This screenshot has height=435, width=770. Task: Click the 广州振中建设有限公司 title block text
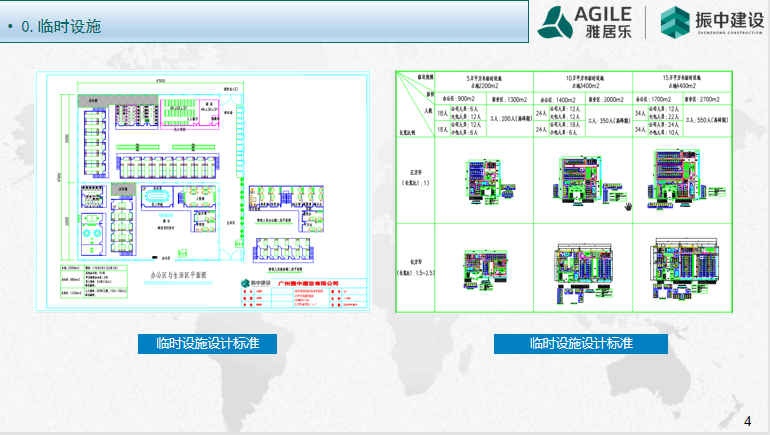308,283
